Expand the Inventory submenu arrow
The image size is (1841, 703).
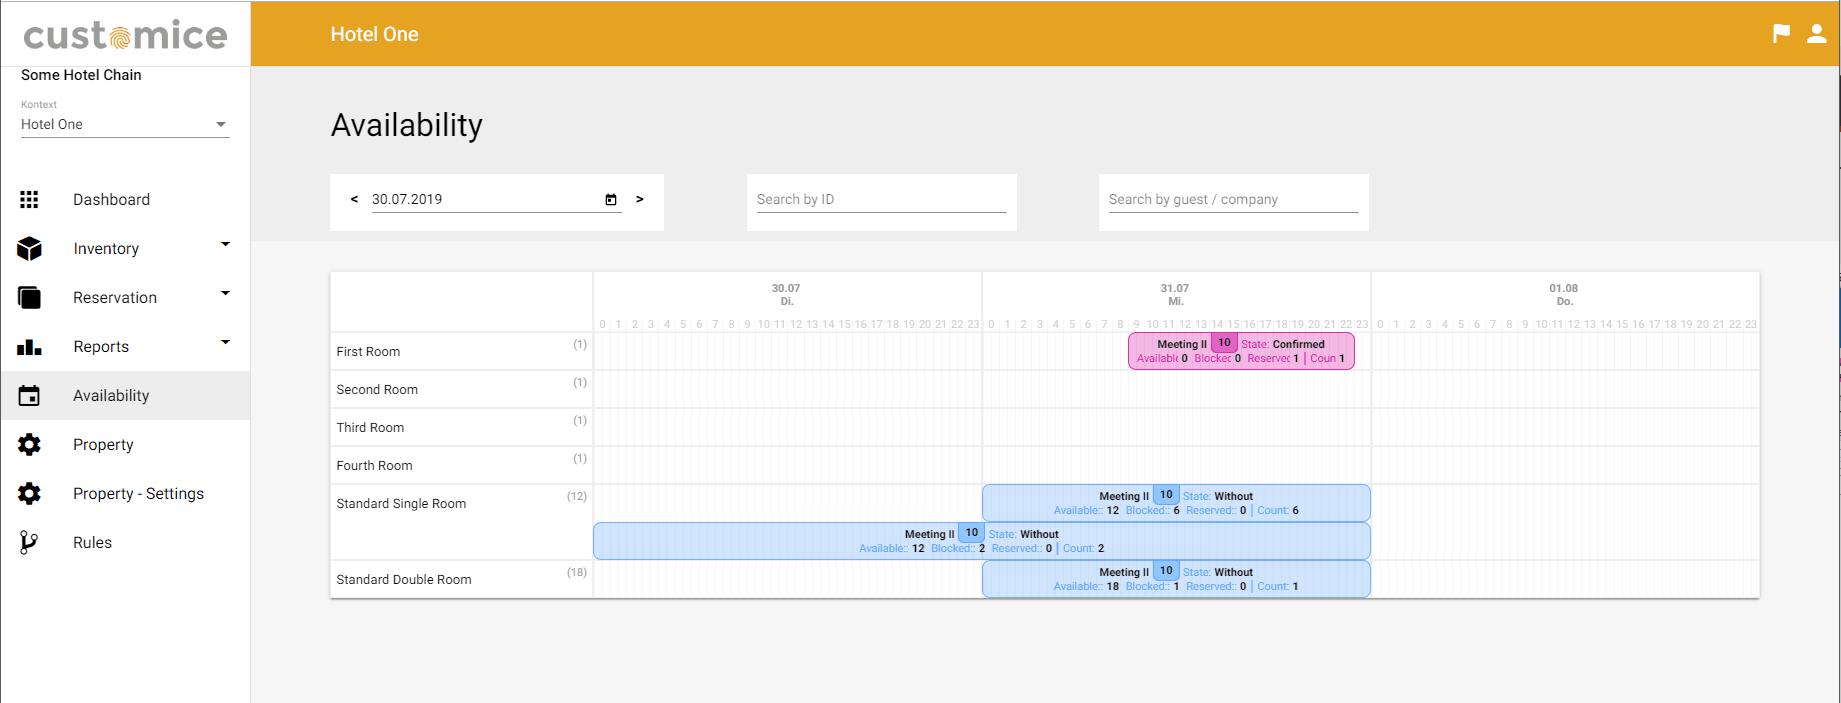coord(225,244)
